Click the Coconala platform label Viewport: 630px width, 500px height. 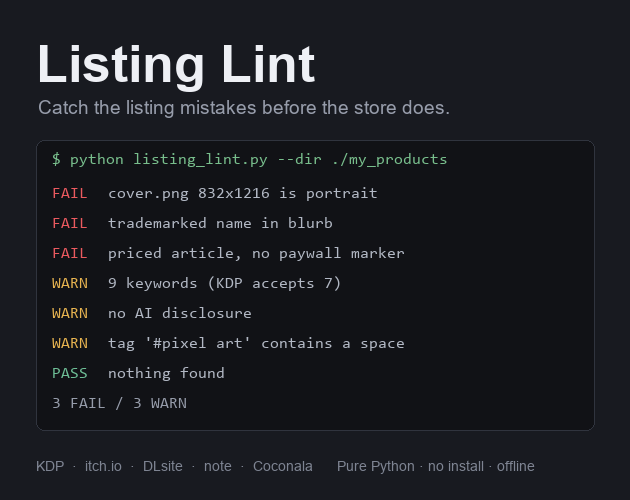[283, 466]
